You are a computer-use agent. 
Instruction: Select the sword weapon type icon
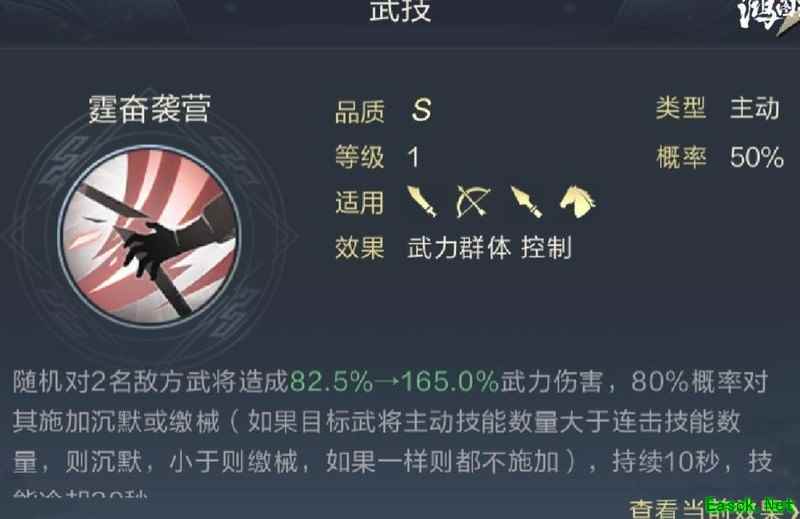pyautogui.click(x=422, y=201)
